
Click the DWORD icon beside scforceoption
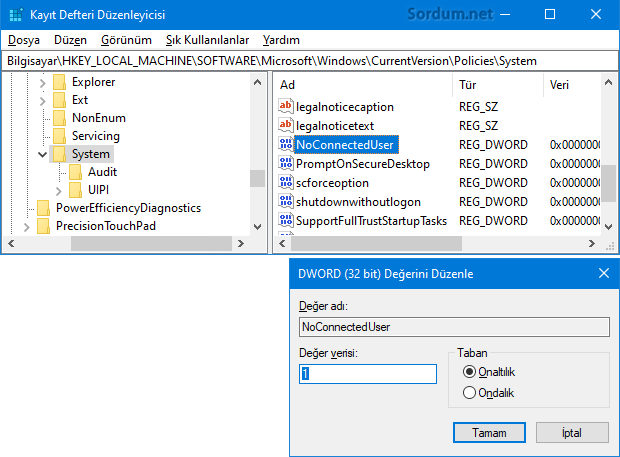click(x=285, y=182)
